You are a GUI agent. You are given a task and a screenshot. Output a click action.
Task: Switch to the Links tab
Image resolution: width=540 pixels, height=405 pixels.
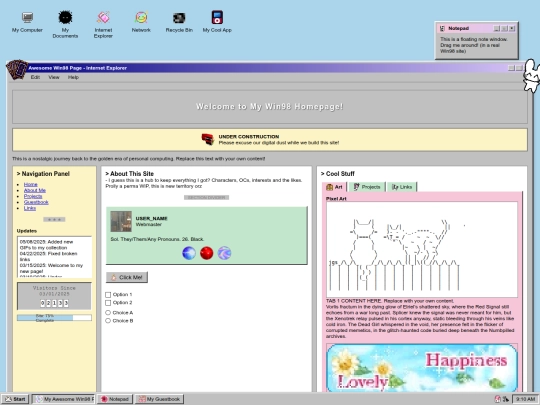pyautogui.click(x=402, y=187)
